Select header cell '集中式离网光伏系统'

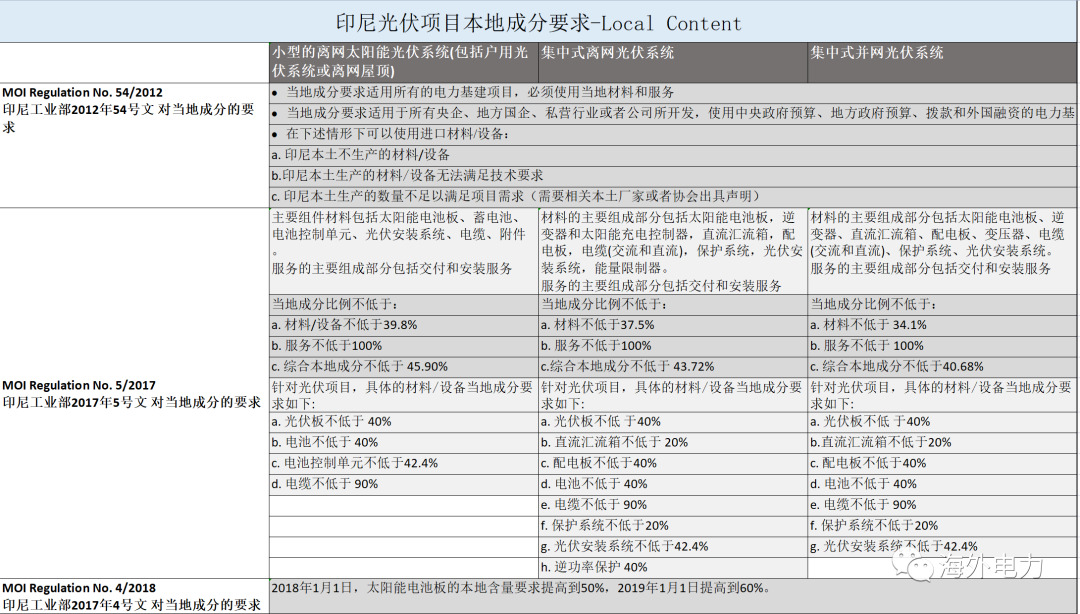[672, 63]
